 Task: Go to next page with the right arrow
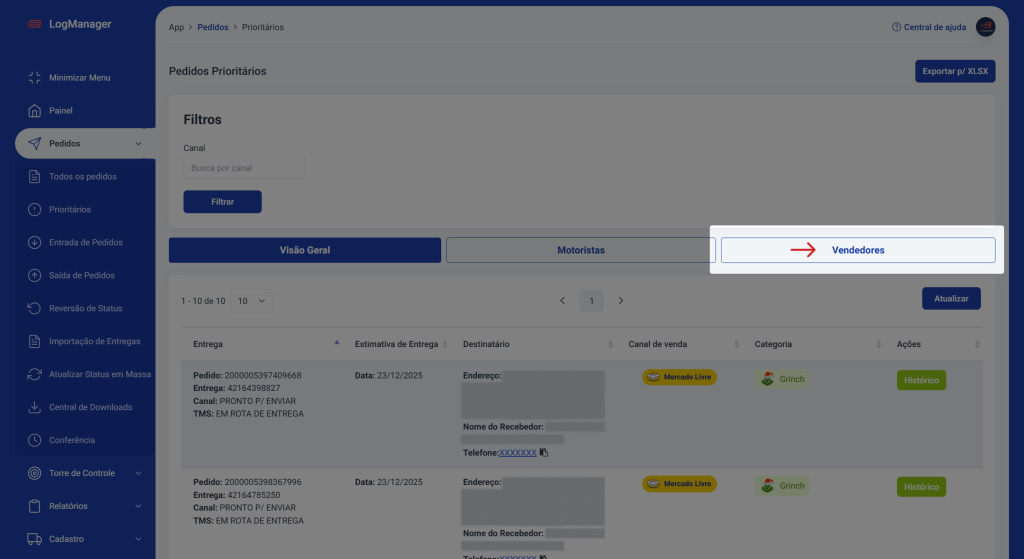[621, 300]
